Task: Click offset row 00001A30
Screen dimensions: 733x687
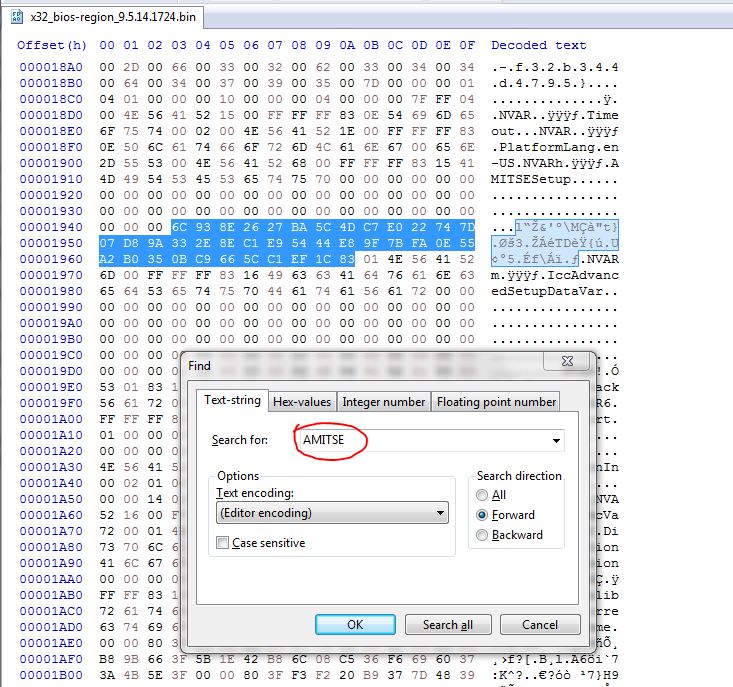Action: pyautogui.click(x=51, y=467)
